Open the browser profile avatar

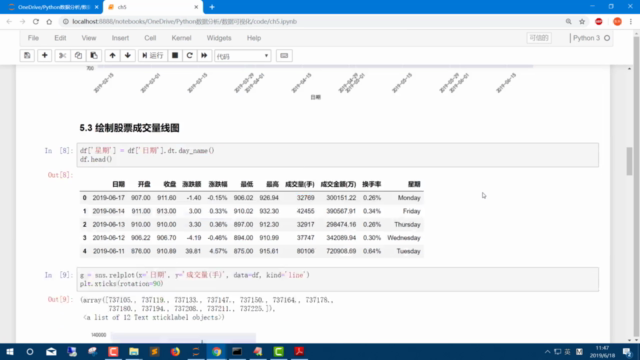[x=617, y=22]
